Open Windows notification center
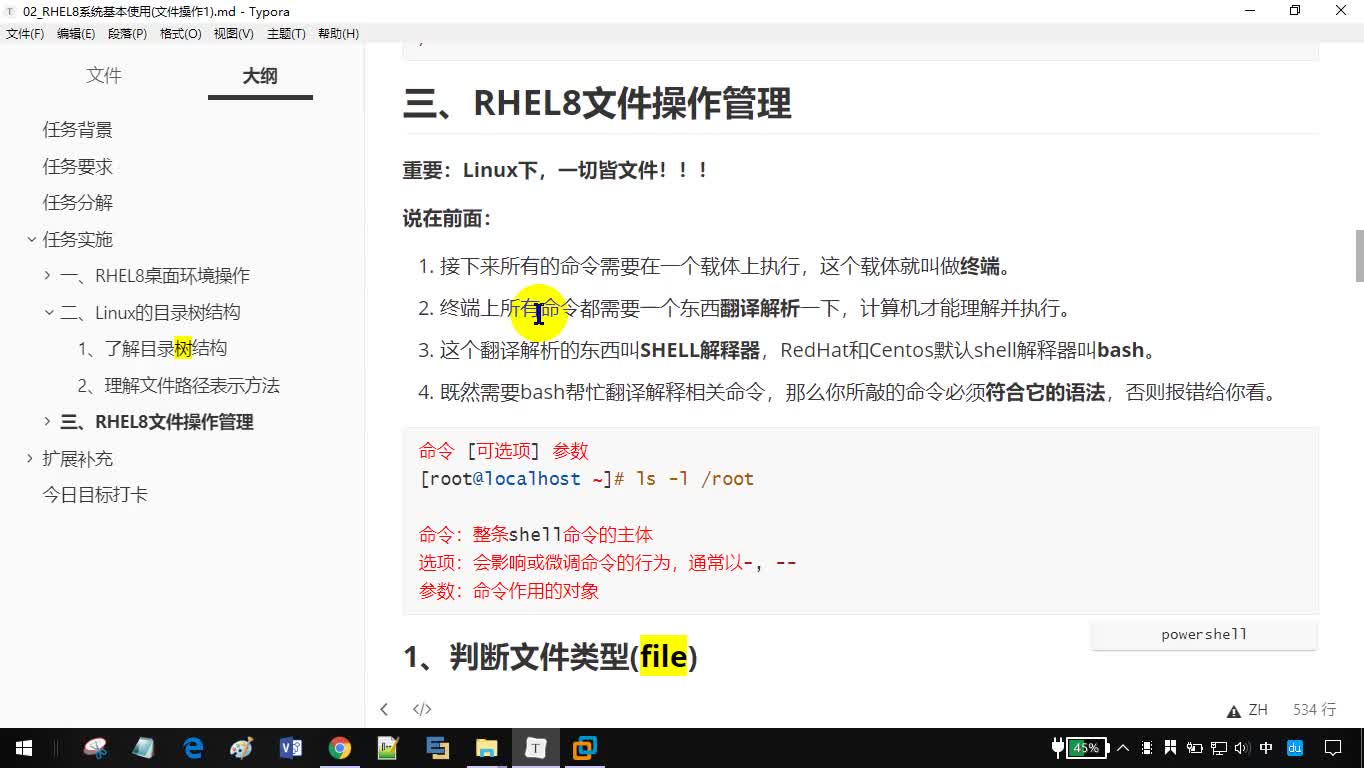Image resolution: width=1364 pixels, height=768 pixels. tap(1333, 747)
